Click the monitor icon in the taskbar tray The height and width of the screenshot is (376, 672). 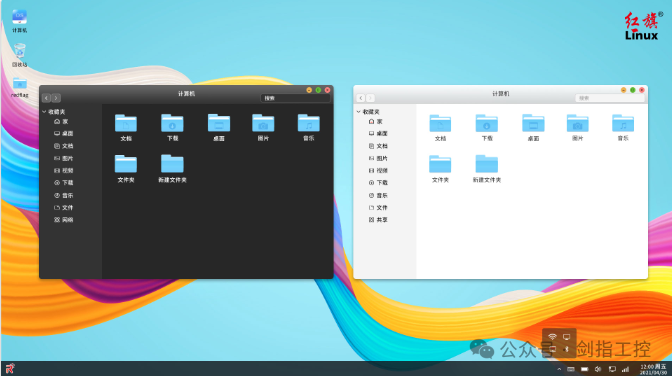click(612, 369)
